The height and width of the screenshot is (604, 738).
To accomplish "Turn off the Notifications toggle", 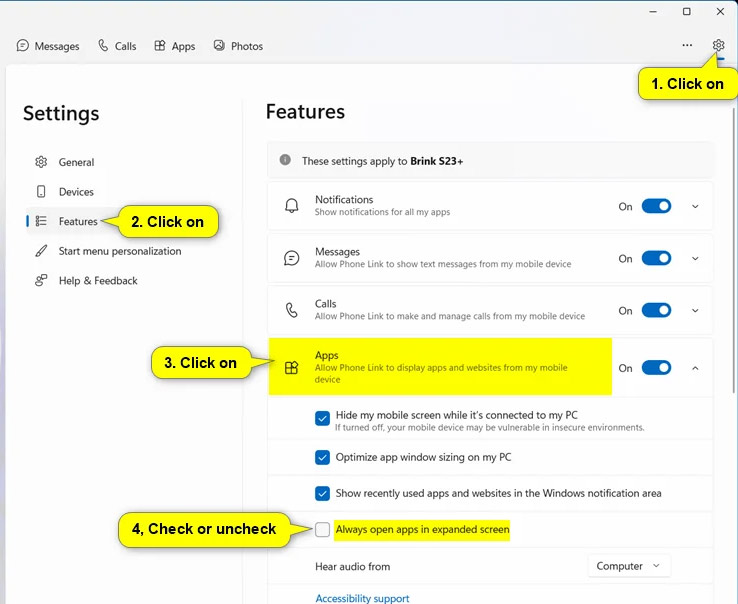I will pos(656,206).
